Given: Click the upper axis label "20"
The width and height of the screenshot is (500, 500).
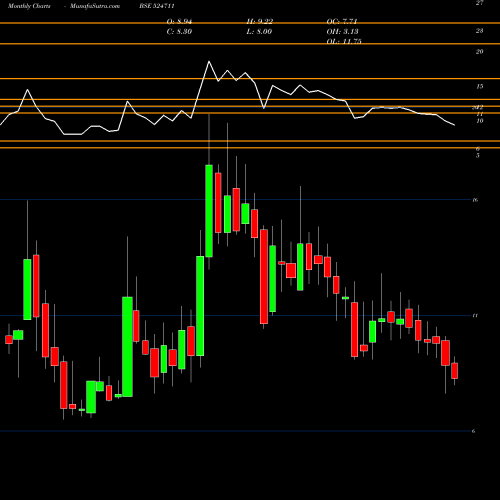Looking at the screenshot, I should point(479,52).
